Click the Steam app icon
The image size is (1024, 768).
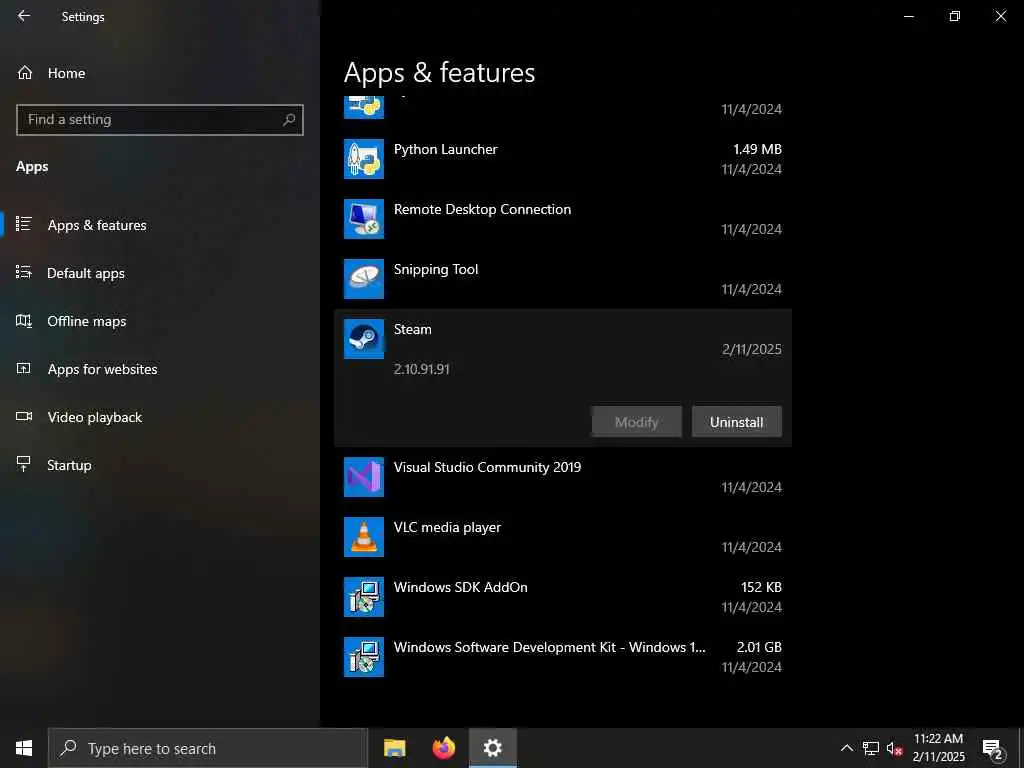click(364, 339)
